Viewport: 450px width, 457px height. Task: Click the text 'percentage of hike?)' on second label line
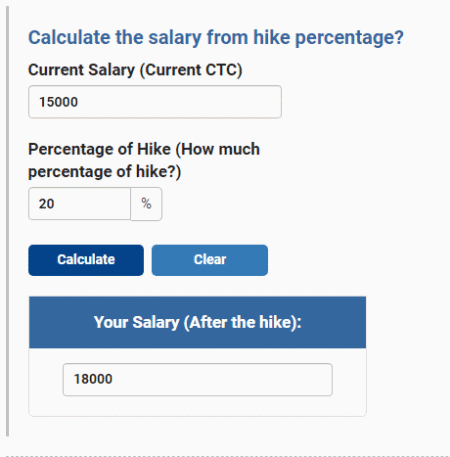coord(104,172)
